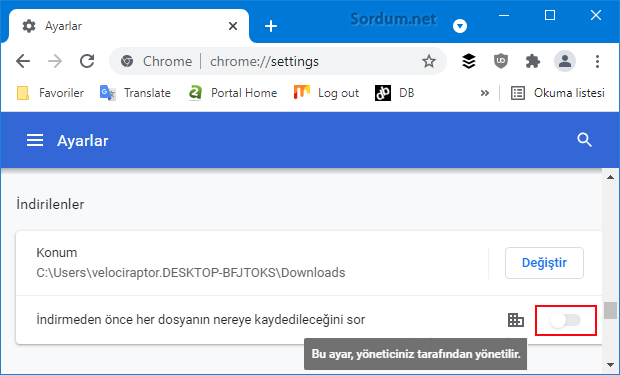Open the Favoriler bookmark folder
The width and height of the screenshot is (620, 375).
(x=50, y=93)
